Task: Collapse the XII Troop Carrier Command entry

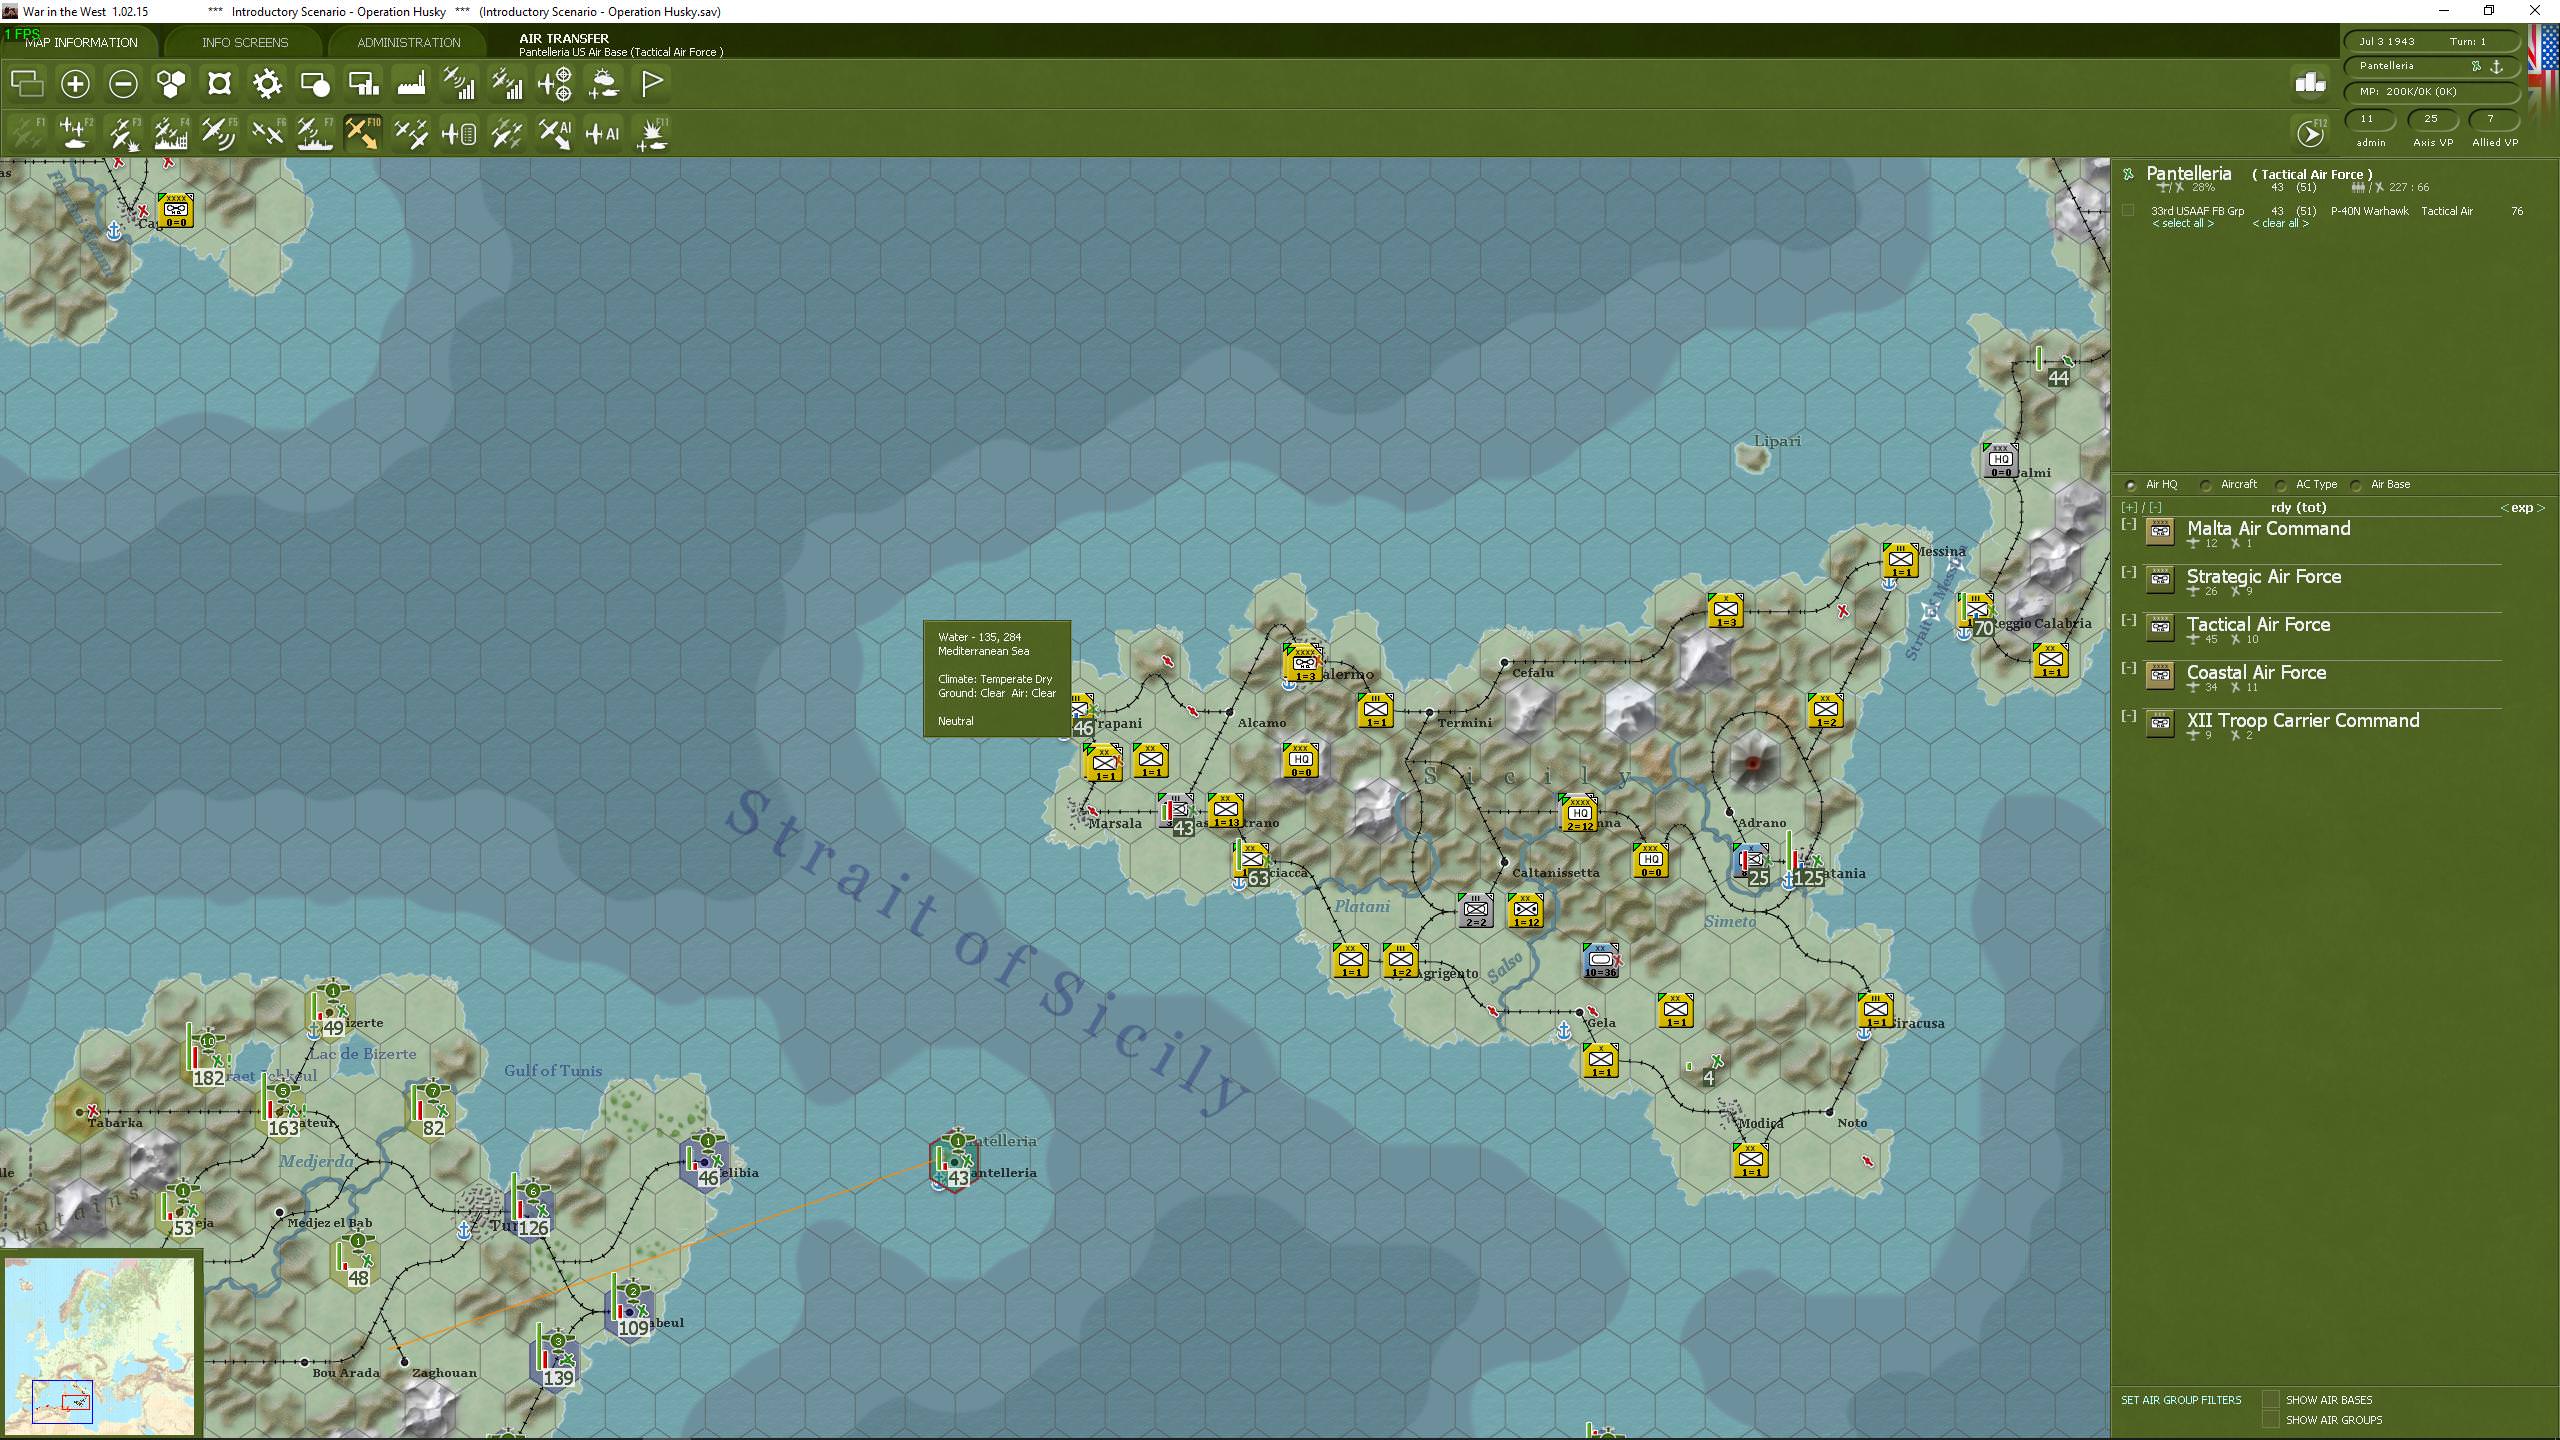Action: 2129,717
